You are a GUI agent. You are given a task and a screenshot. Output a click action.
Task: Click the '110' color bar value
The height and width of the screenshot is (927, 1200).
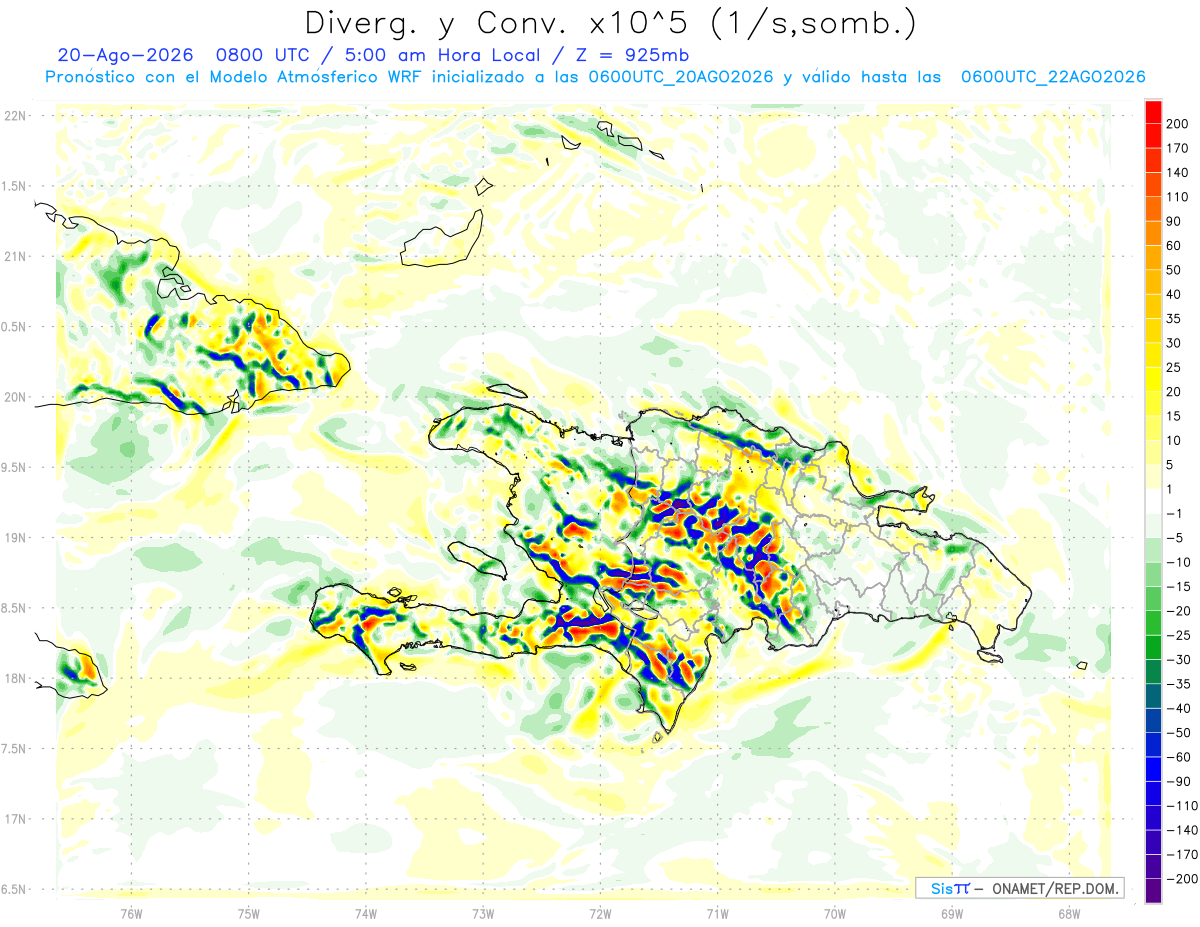1178,196
